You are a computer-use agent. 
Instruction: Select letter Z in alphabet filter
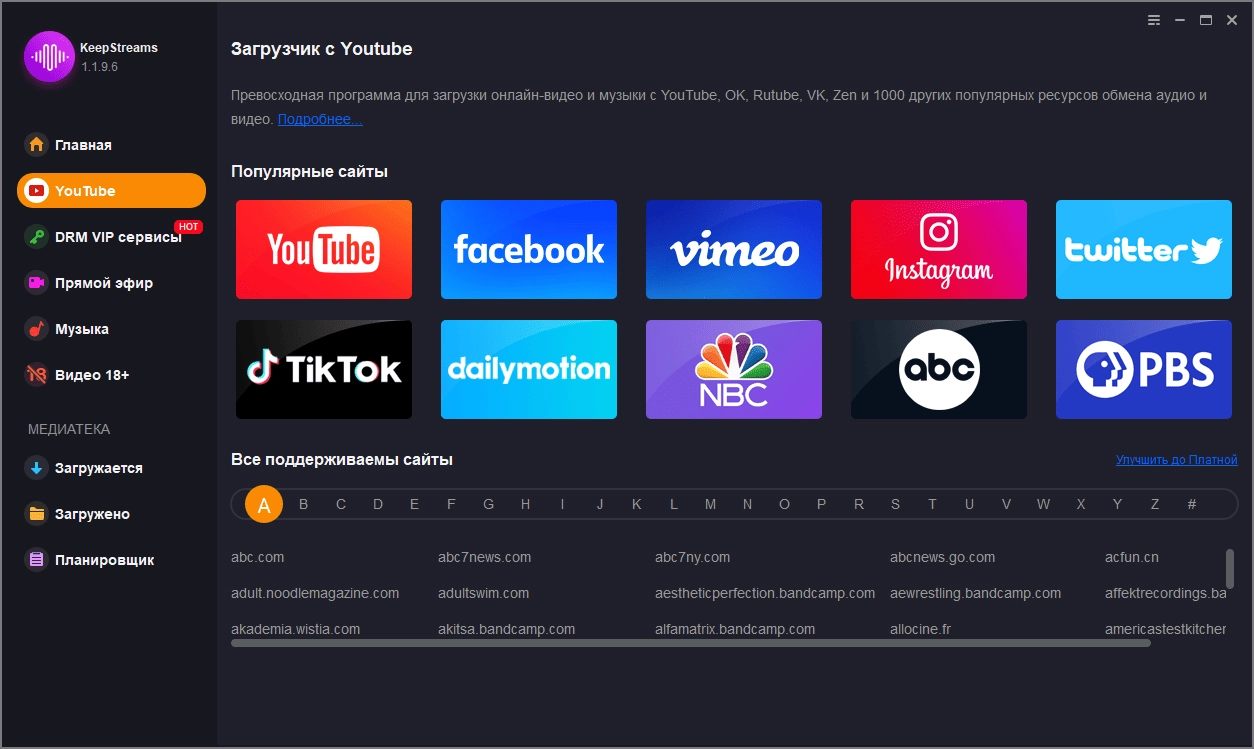coord(1154,505)
